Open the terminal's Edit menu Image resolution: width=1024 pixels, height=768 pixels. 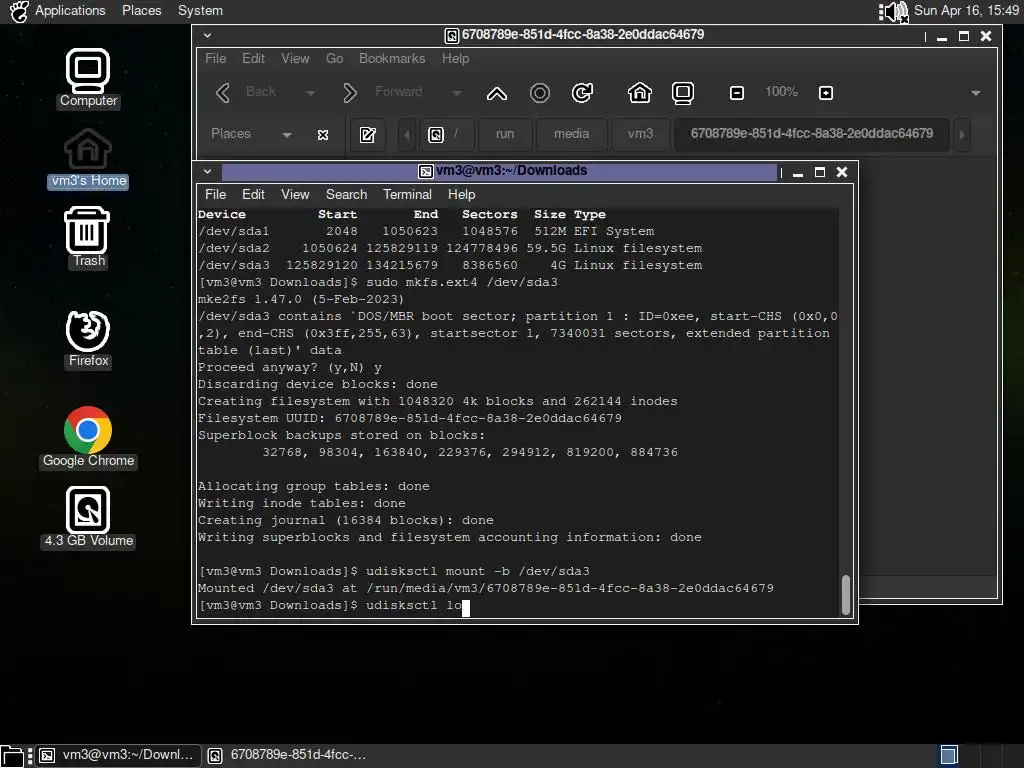click(x=253, y=195)
